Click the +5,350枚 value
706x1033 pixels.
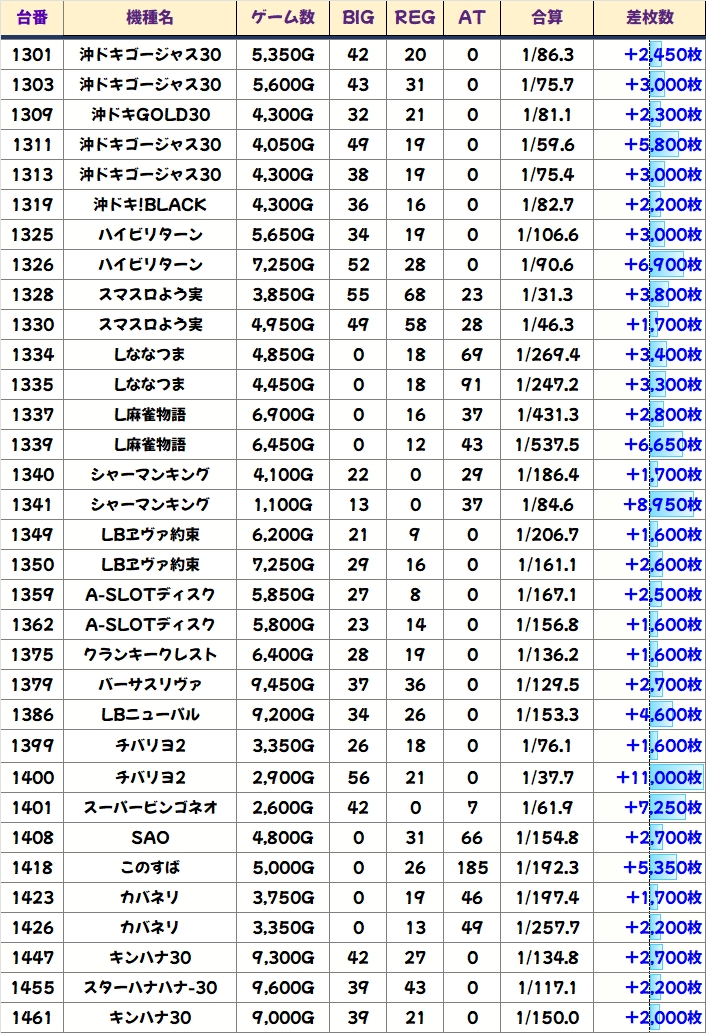point(663,868)
